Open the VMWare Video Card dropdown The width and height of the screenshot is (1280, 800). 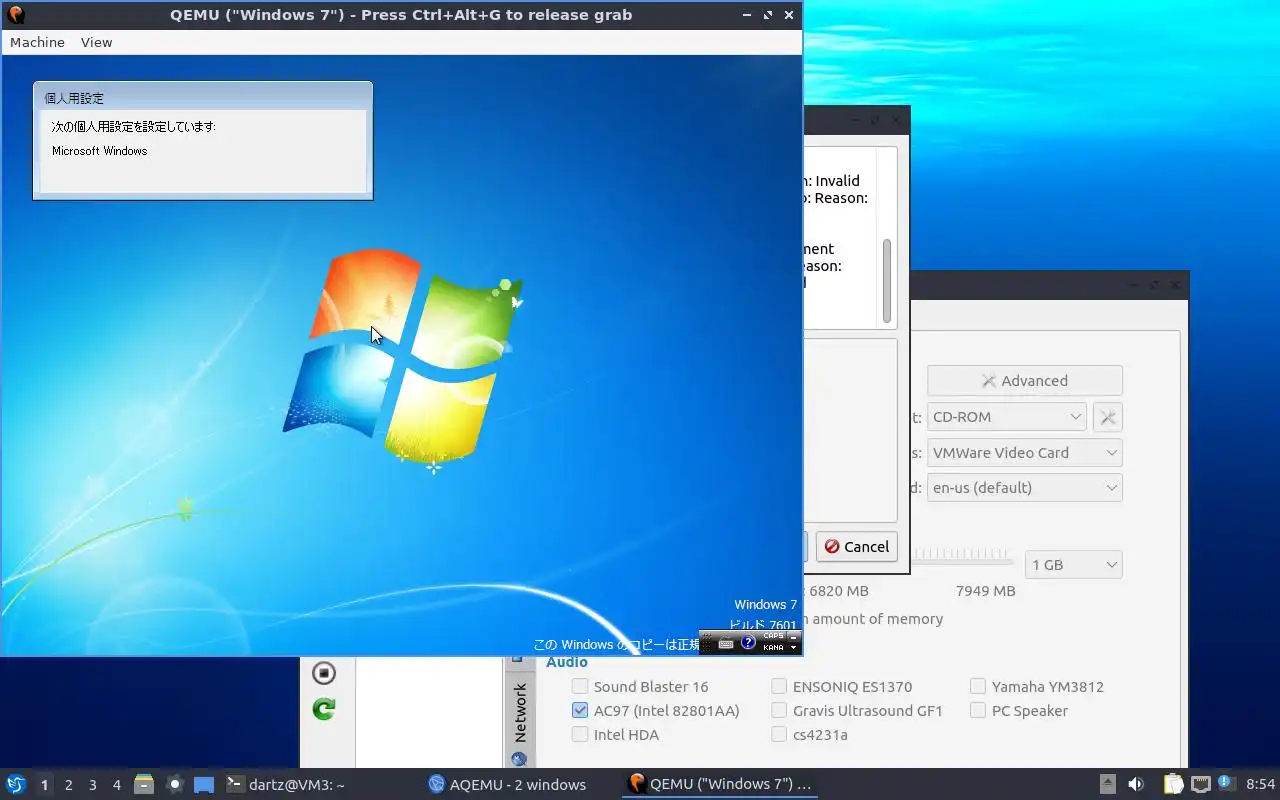pos(1024,453)
